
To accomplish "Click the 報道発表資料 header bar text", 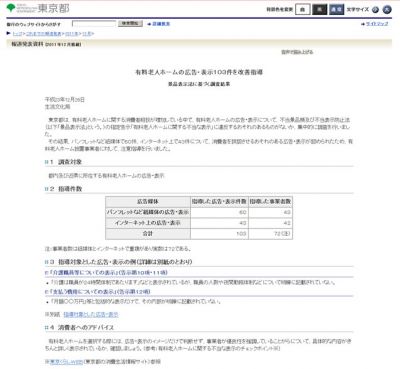I will pos(27,44).
